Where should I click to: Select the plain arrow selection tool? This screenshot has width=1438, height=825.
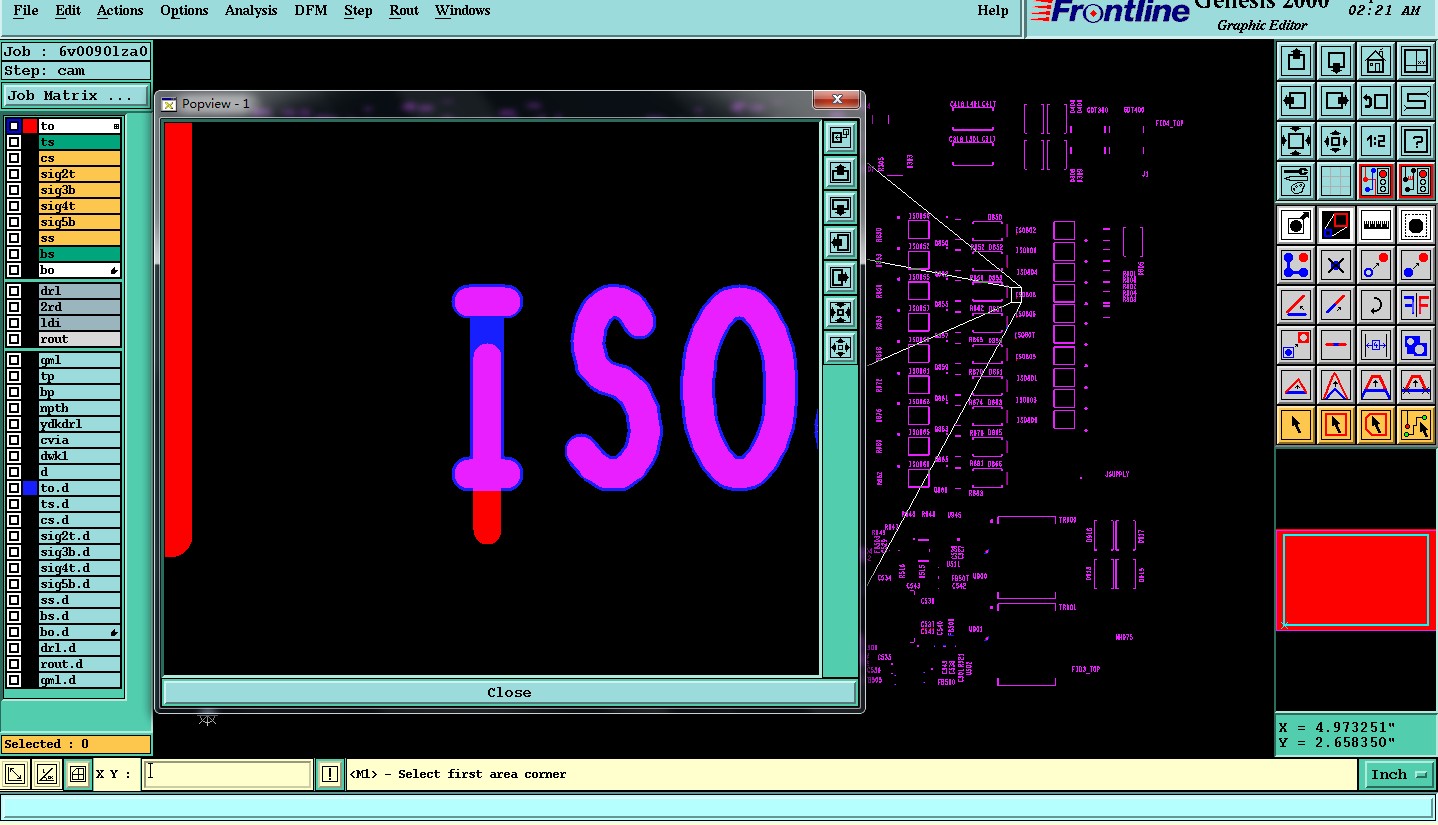pos(1296,425)
